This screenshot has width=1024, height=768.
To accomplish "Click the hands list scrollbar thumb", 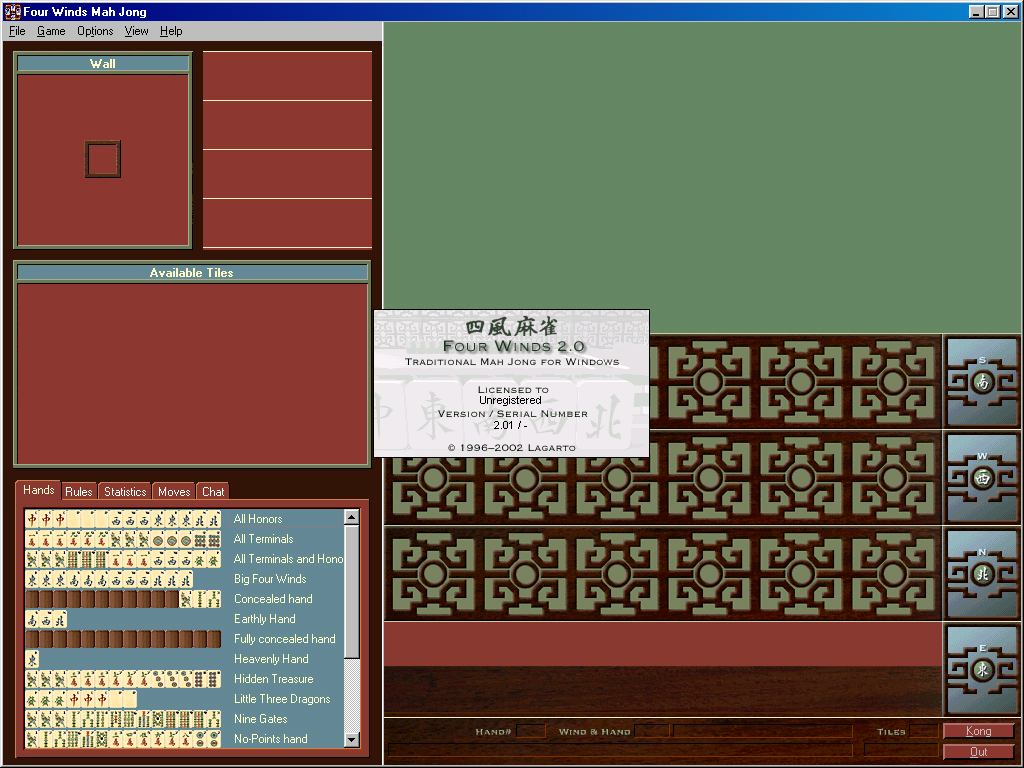I will (x=351, y=592).
